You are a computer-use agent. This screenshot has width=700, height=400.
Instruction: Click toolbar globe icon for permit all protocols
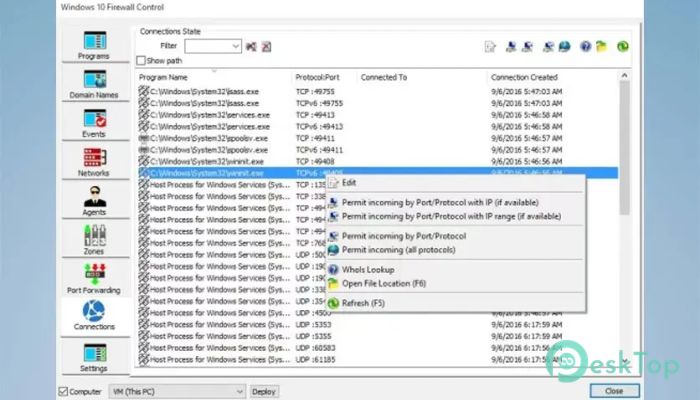(565, 46)
